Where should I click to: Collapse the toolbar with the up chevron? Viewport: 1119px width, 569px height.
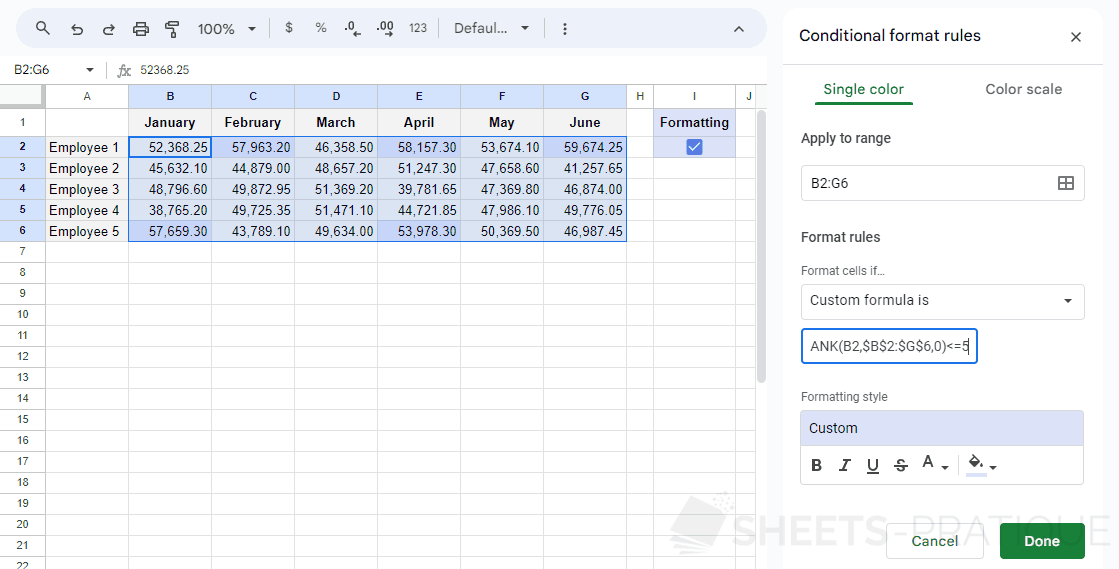[x=739, y=29]
